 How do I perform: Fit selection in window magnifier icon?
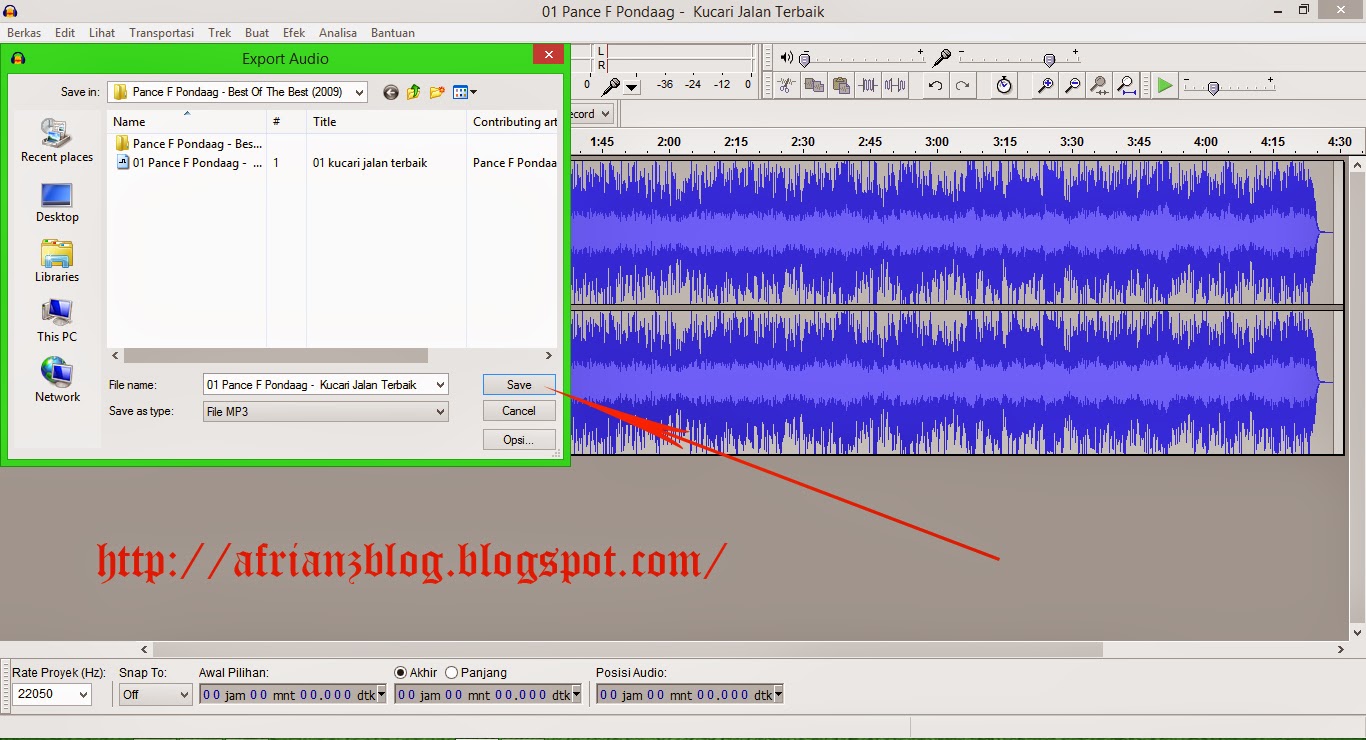tap(1099, 86)
